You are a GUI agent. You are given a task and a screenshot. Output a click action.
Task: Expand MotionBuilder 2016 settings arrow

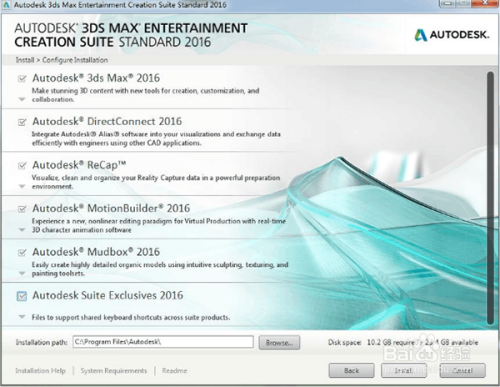coord(22,230)
